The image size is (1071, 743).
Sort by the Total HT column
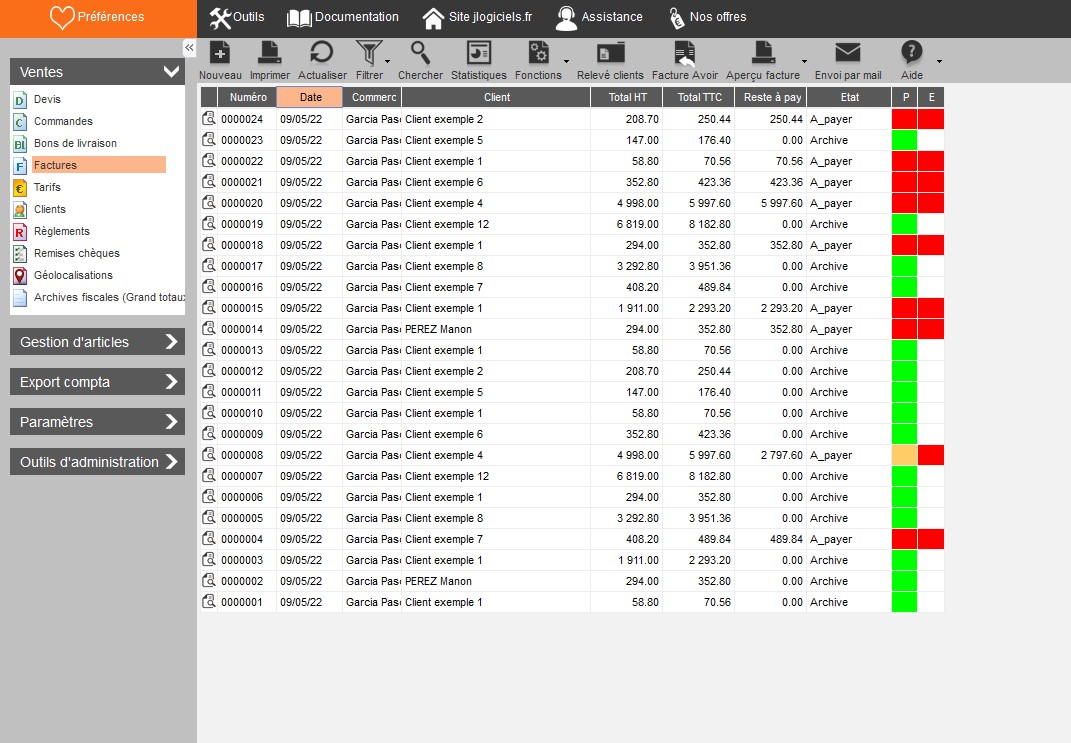[627, 97]
